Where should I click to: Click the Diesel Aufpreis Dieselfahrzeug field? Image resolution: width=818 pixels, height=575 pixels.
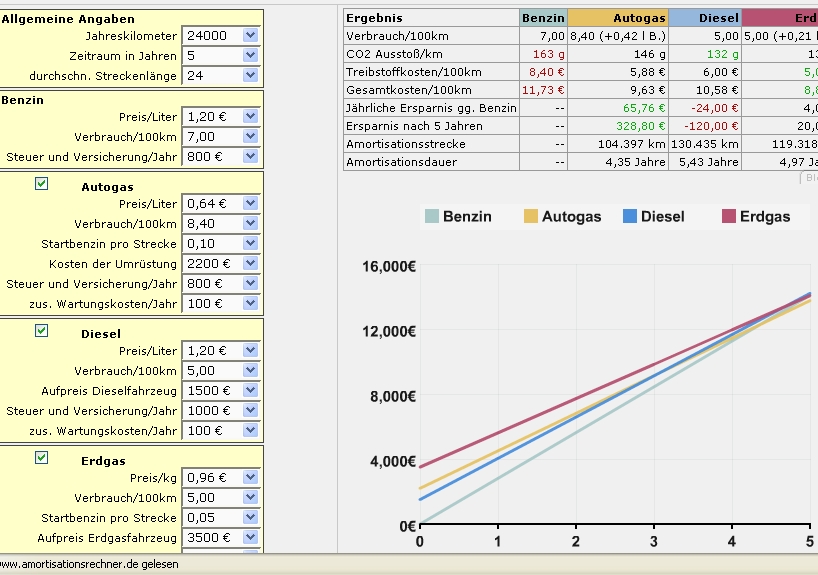pos(212,391)
